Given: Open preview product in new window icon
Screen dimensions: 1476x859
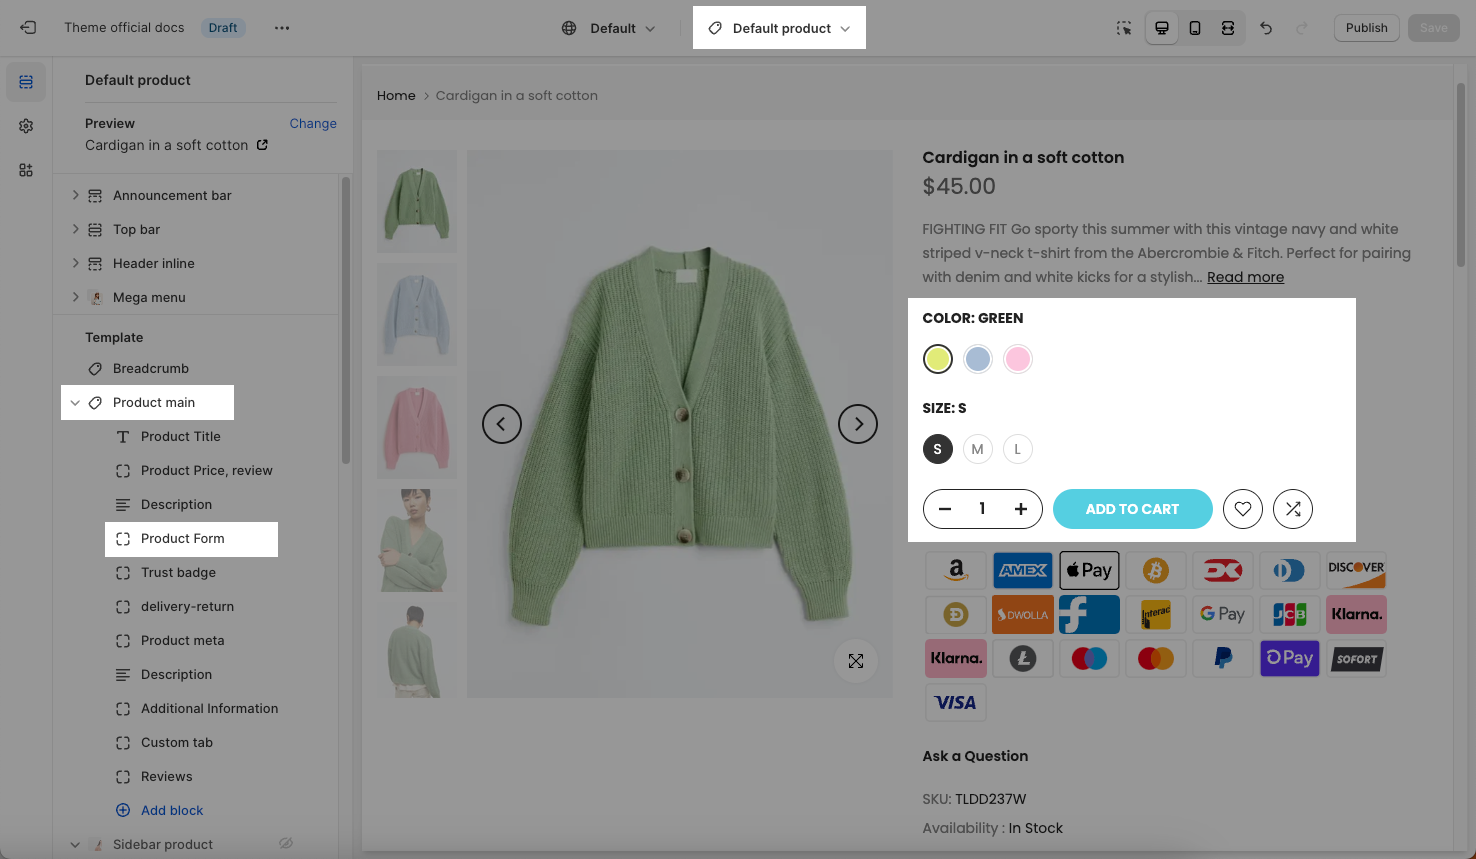Looking at the screenshot, I should pyautogui.click(x=262, y=145).
